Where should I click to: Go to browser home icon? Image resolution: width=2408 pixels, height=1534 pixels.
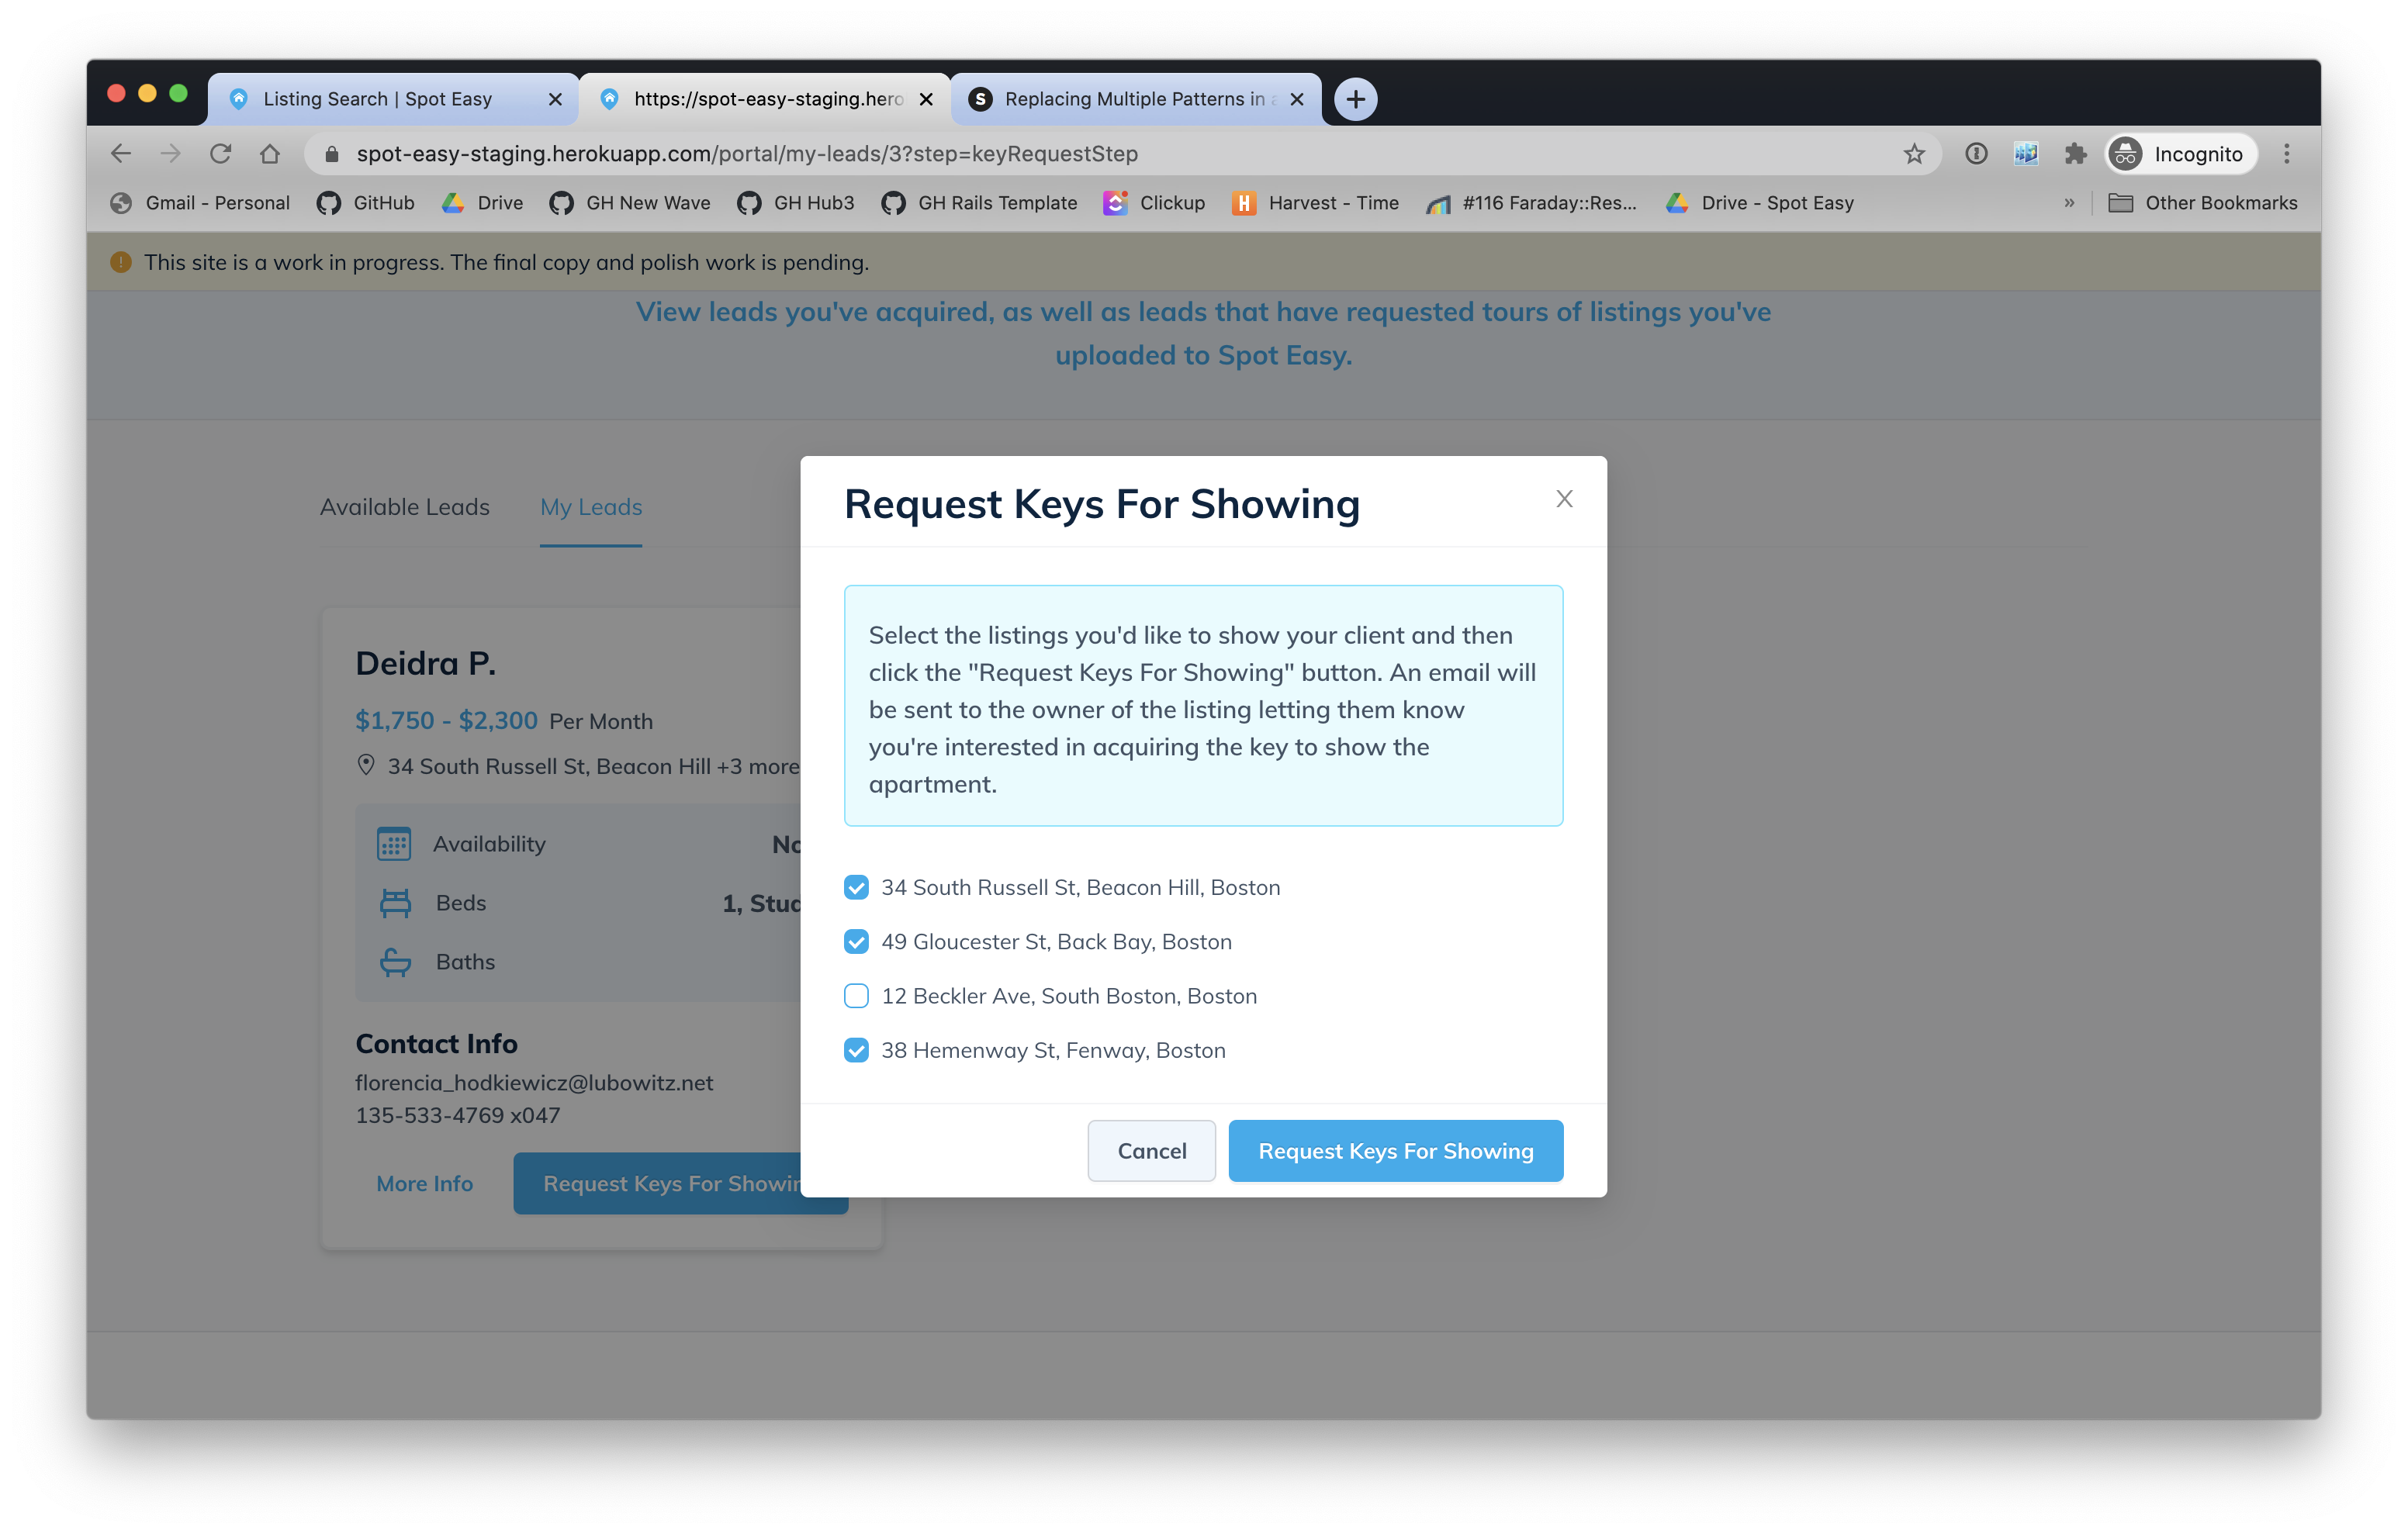(x=270, y=154)
